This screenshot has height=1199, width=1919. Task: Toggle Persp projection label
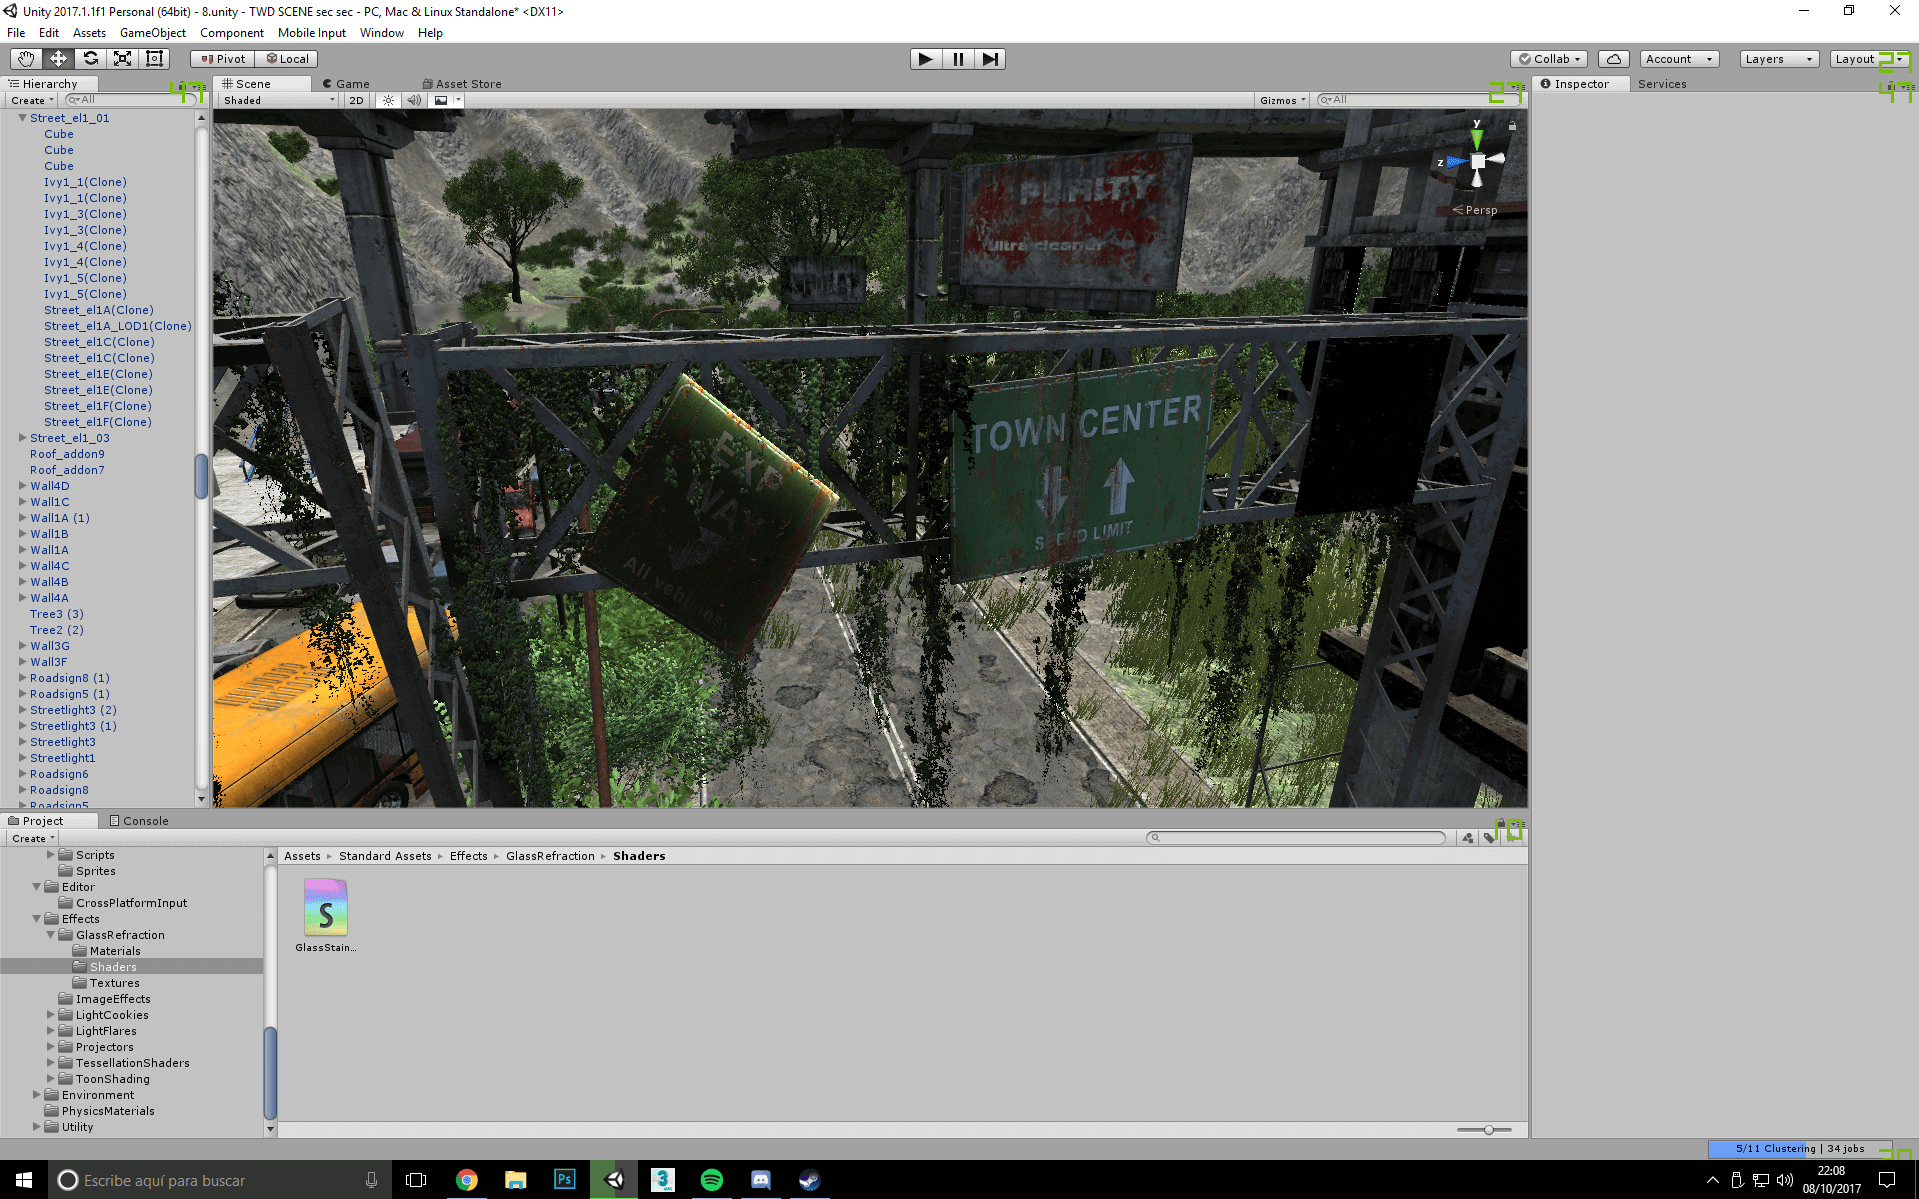(1474, 210)
